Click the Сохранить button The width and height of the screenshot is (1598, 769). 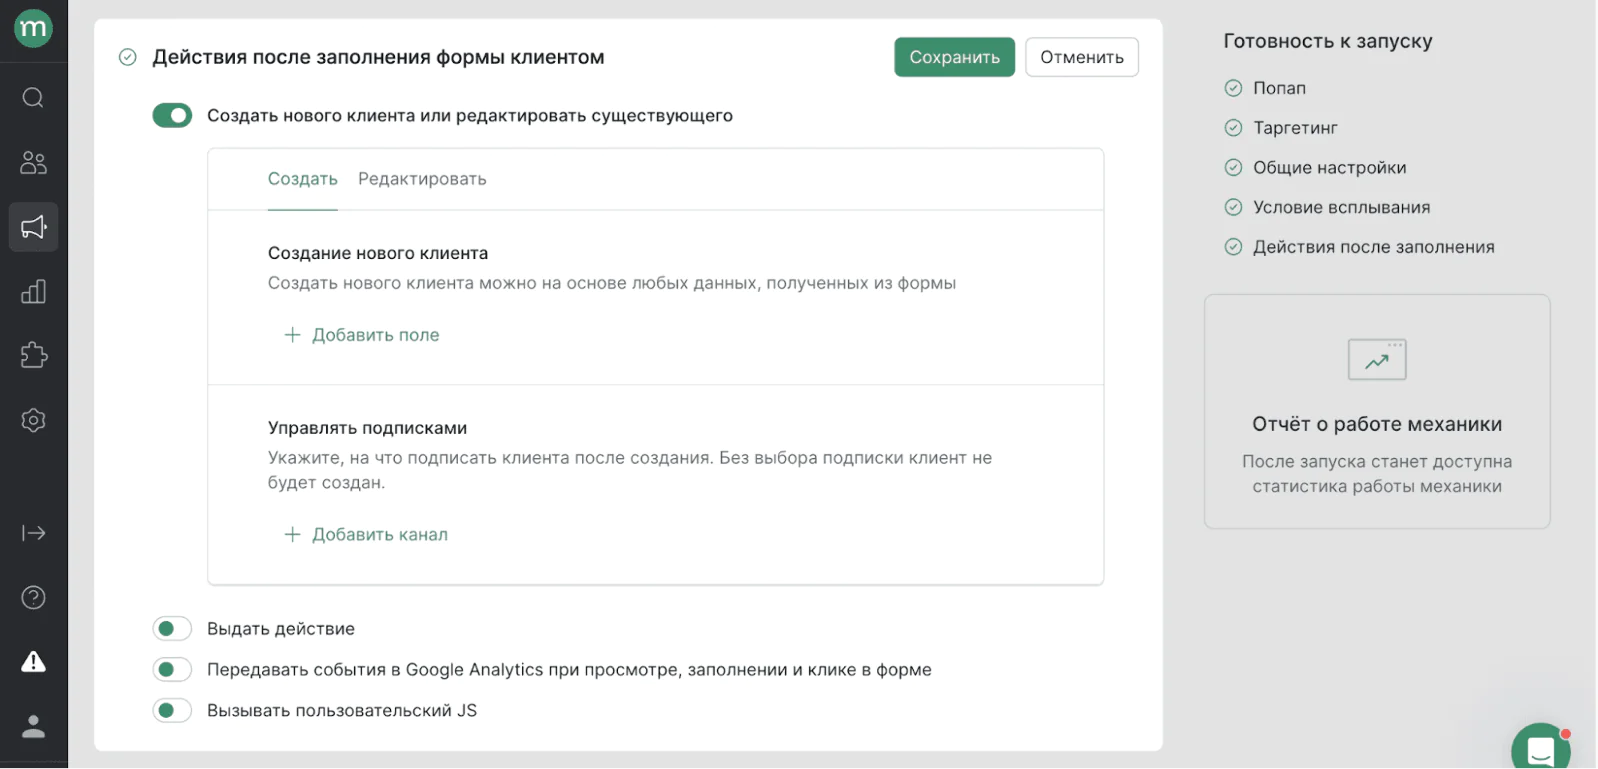point(954,57)
